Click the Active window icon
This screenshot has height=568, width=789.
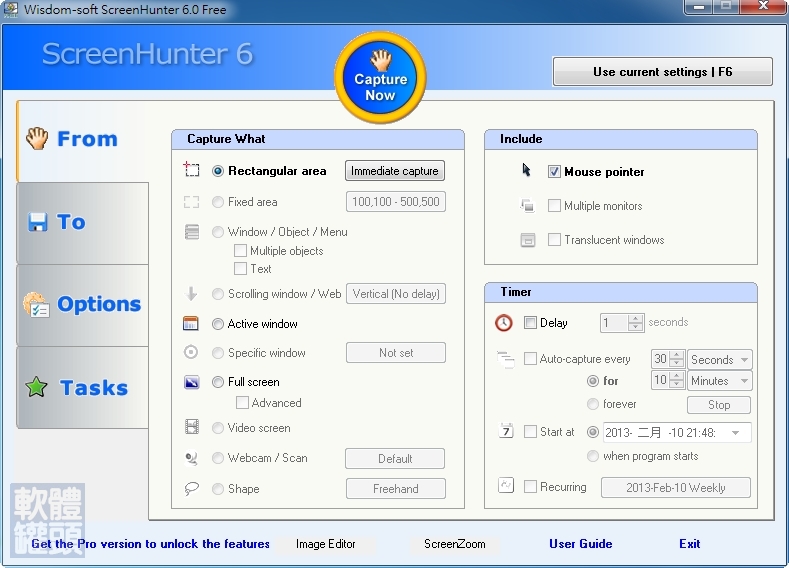point(191,323)
